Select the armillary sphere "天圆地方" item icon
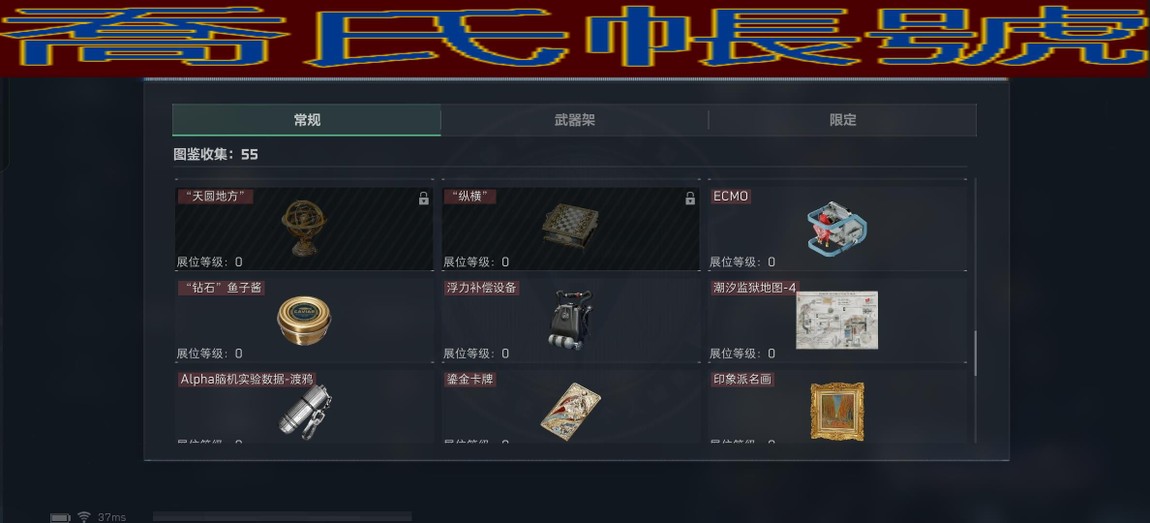 [304, 228]
